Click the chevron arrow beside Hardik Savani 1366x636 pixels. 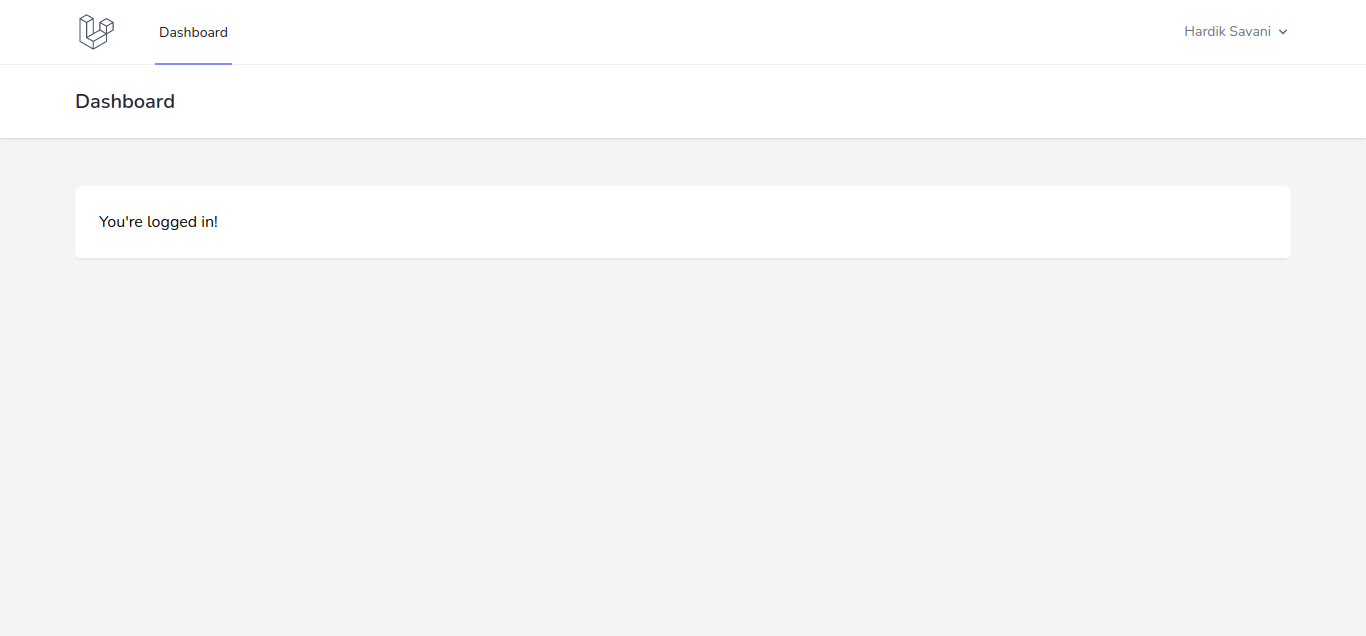pos(1283,32)
